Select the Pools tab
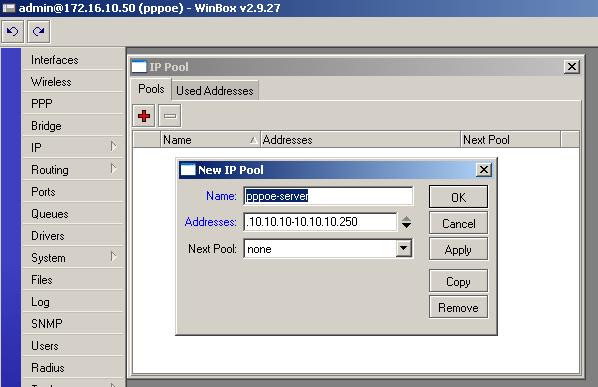Screen dimensions: 598x387 tap(151, 89)
